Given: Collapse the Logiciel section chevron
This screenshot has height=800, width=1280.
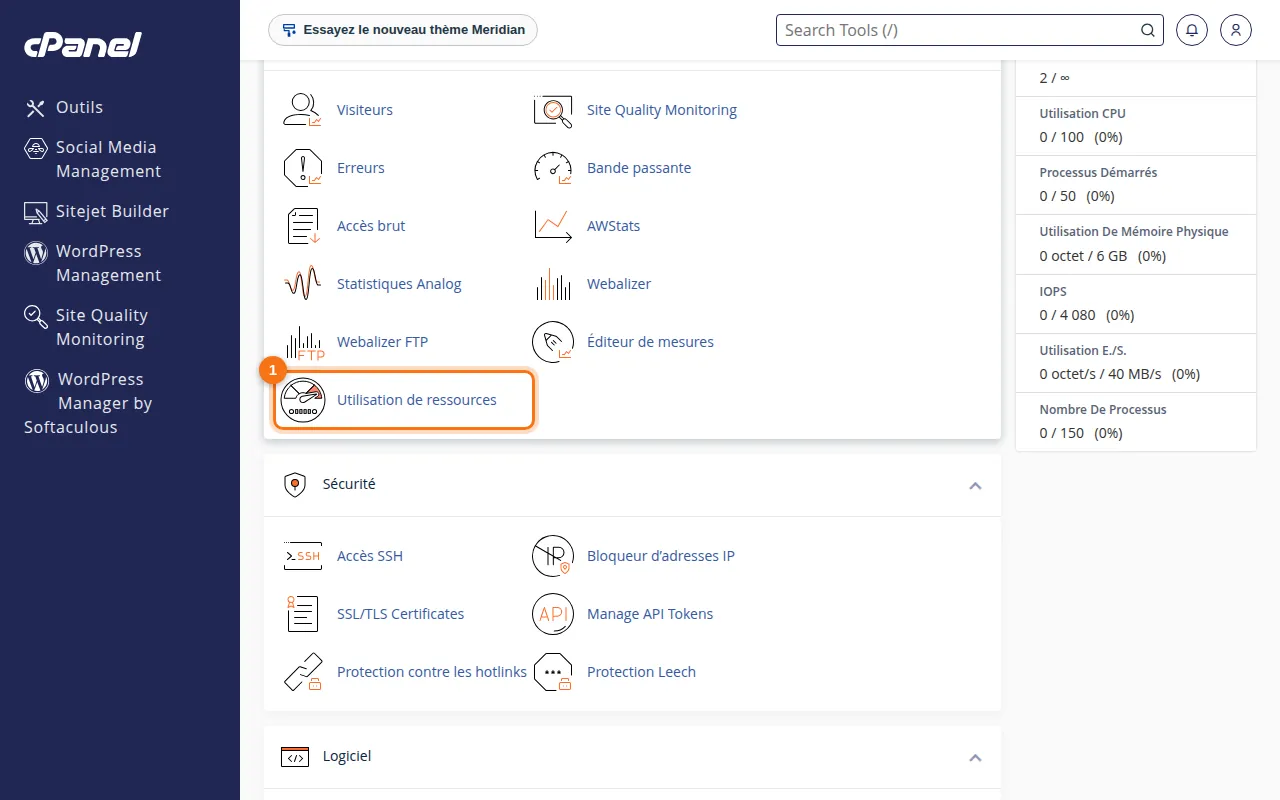Looking at the screenshot, I should coord(975,758).
